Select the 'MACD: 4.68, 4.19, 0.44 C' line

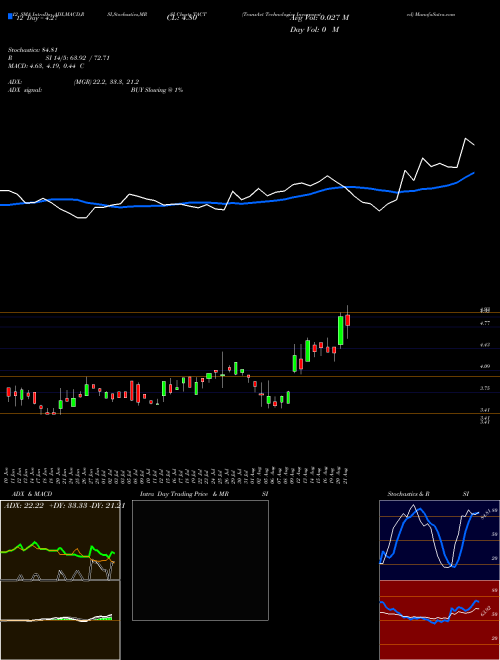[46, 66]
